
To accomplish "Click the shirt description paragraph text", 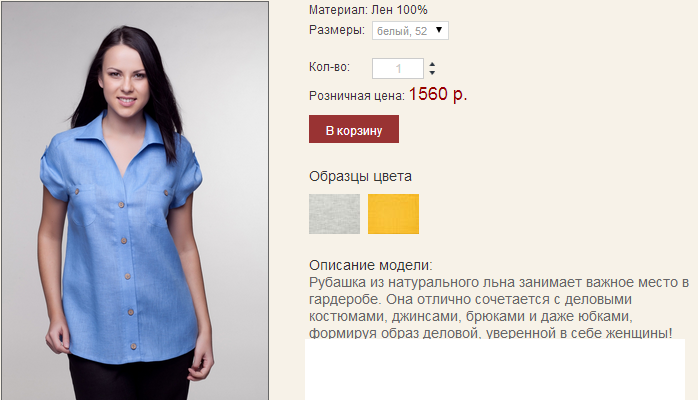I will 499,307.
